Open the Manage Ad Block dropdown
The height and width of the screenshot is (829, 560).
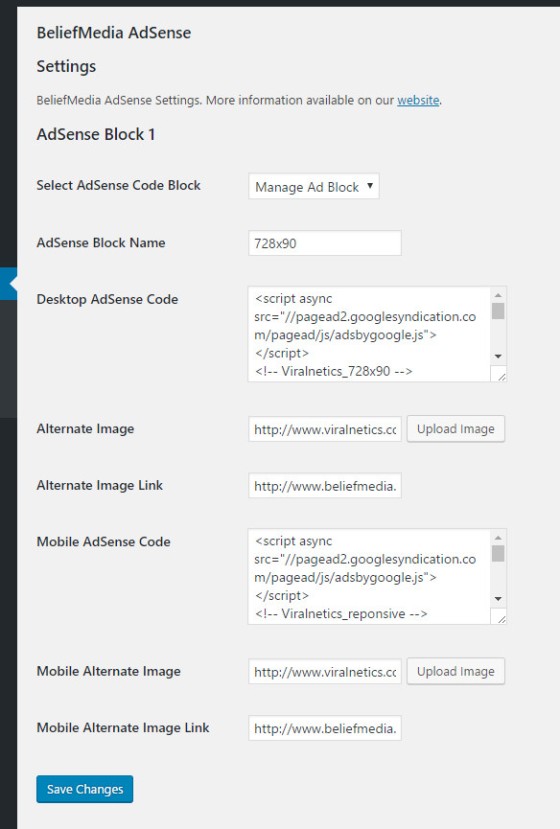[314, 187]
